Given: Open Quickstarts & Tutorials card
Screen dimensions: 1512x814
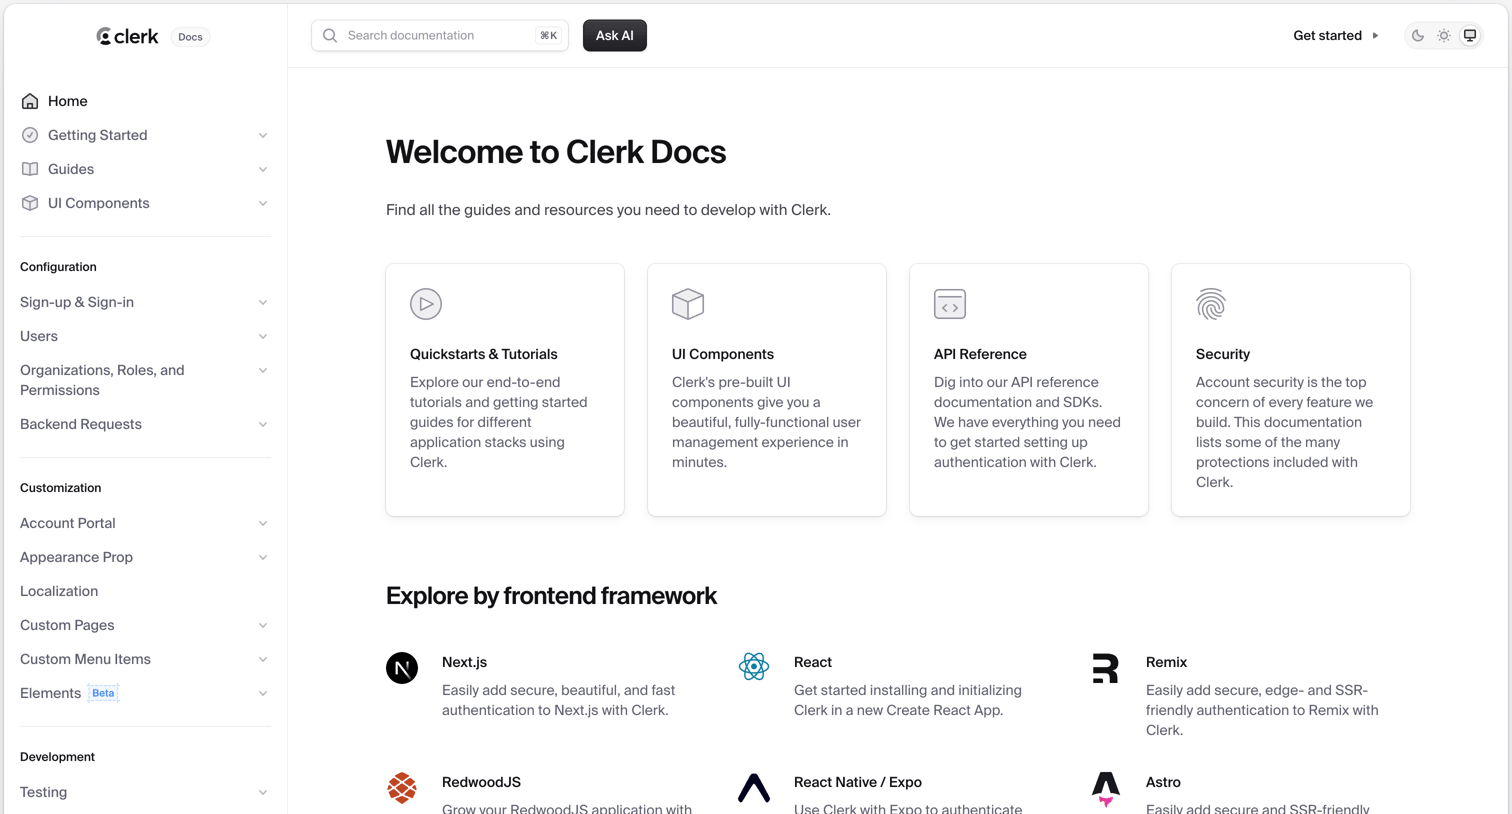Looking at the screenshot, I should pos(505,390).
